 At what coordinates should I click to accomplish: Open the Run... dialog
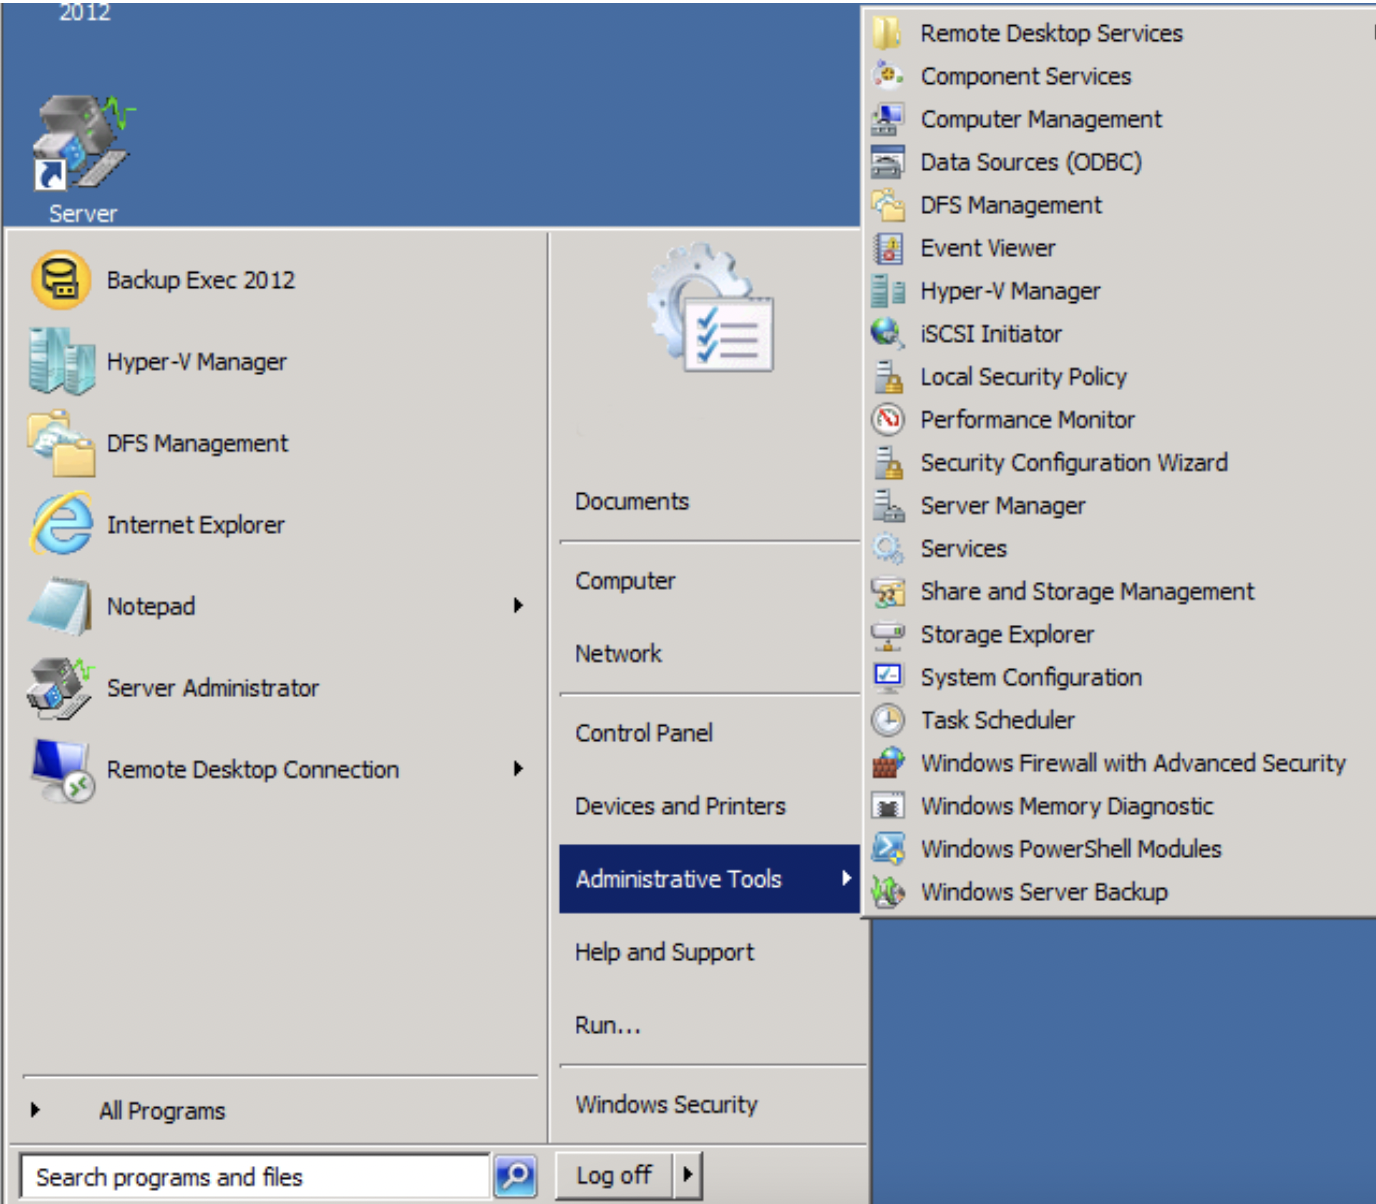(x=608, y=1025)
